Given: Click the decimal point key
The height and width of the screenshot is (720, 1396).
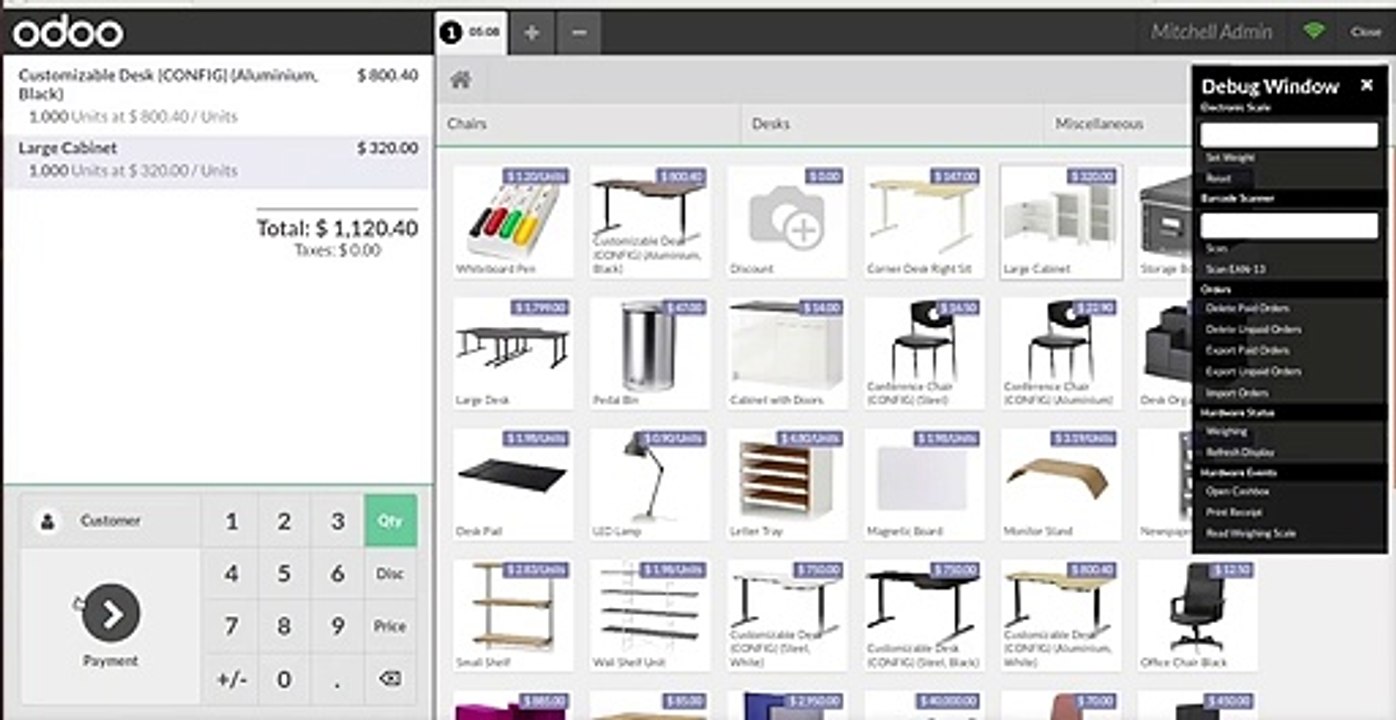Looking at the screenshot, I should [x=337, y=679].
